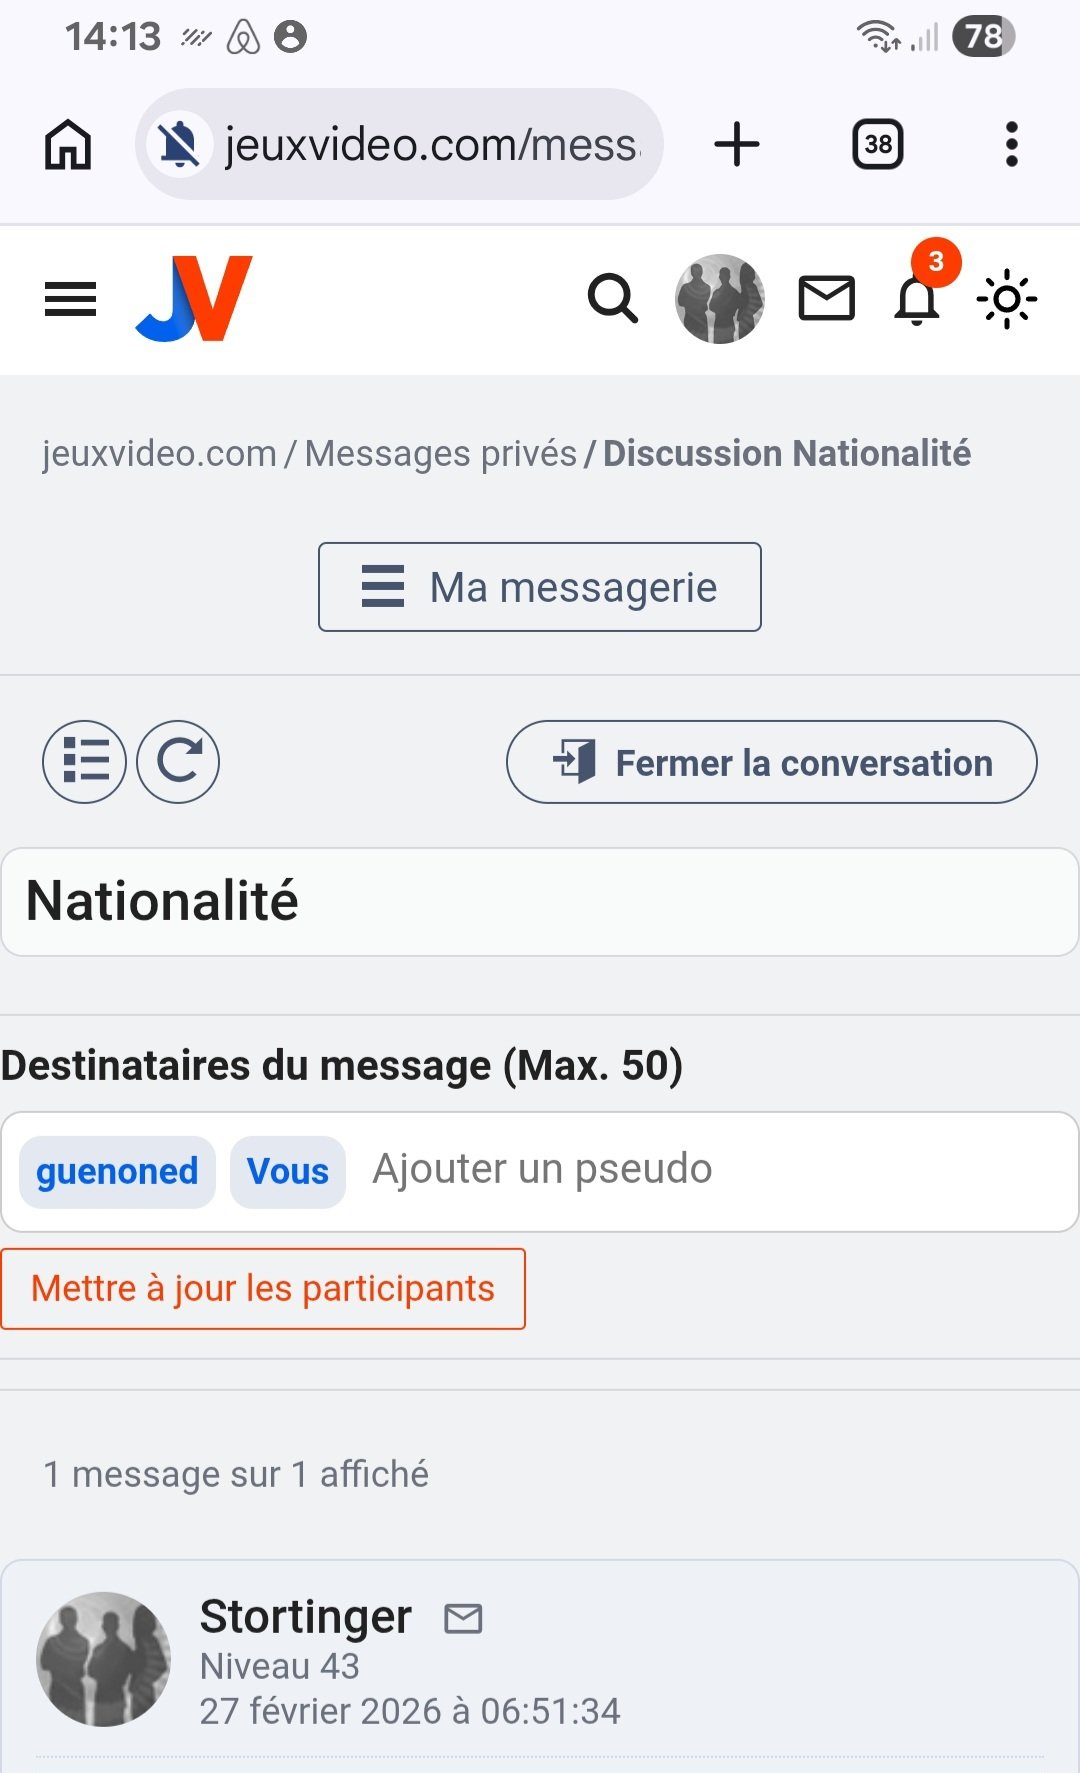The width and height of the screenshot is (1080, 1773).
Task: Refresh the conversation
Action: point(178,762)
